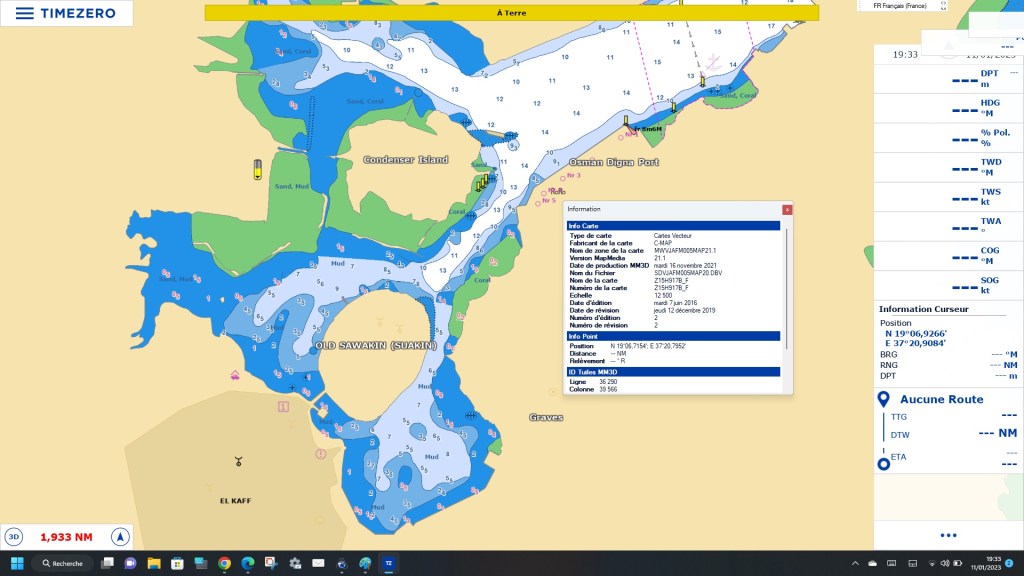Open the three-dots more options in data panel
This screenshot has width=1024, height=576.
948,536
